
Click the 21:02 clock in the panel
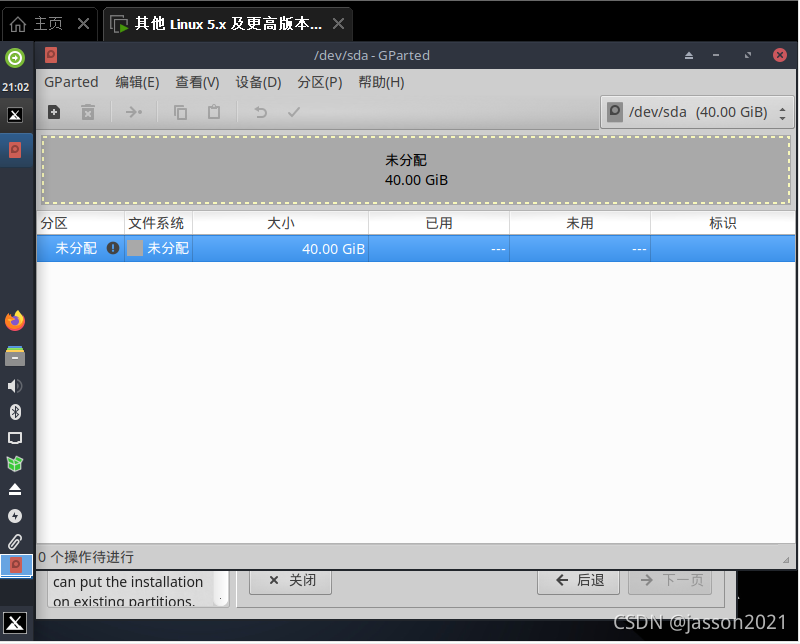point(16,87)
